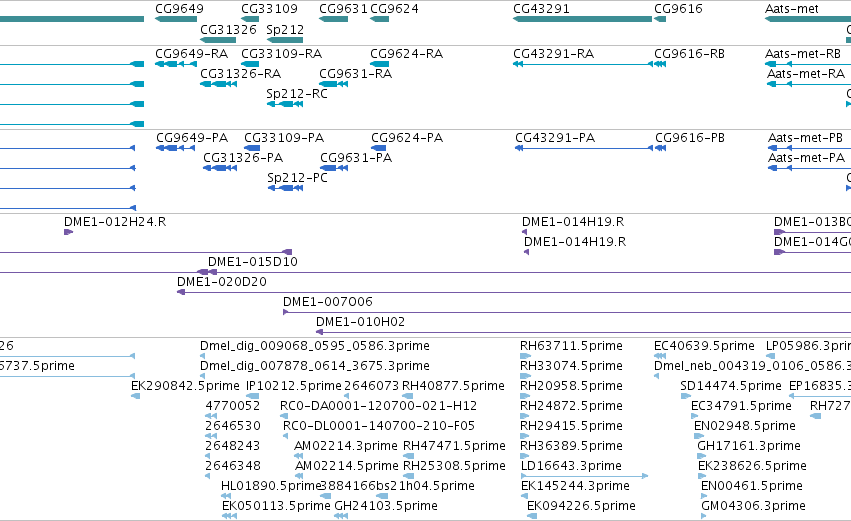Select the CG9616 gene label
Image resolution: width=851 pixels, height=521 pixels.
678,9
